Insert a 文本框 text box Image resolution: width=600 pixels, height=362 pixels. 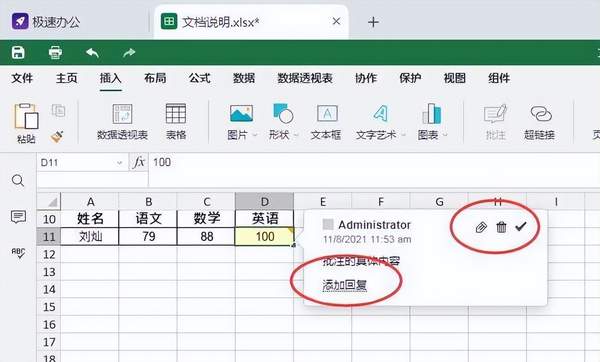coord(326,122)
